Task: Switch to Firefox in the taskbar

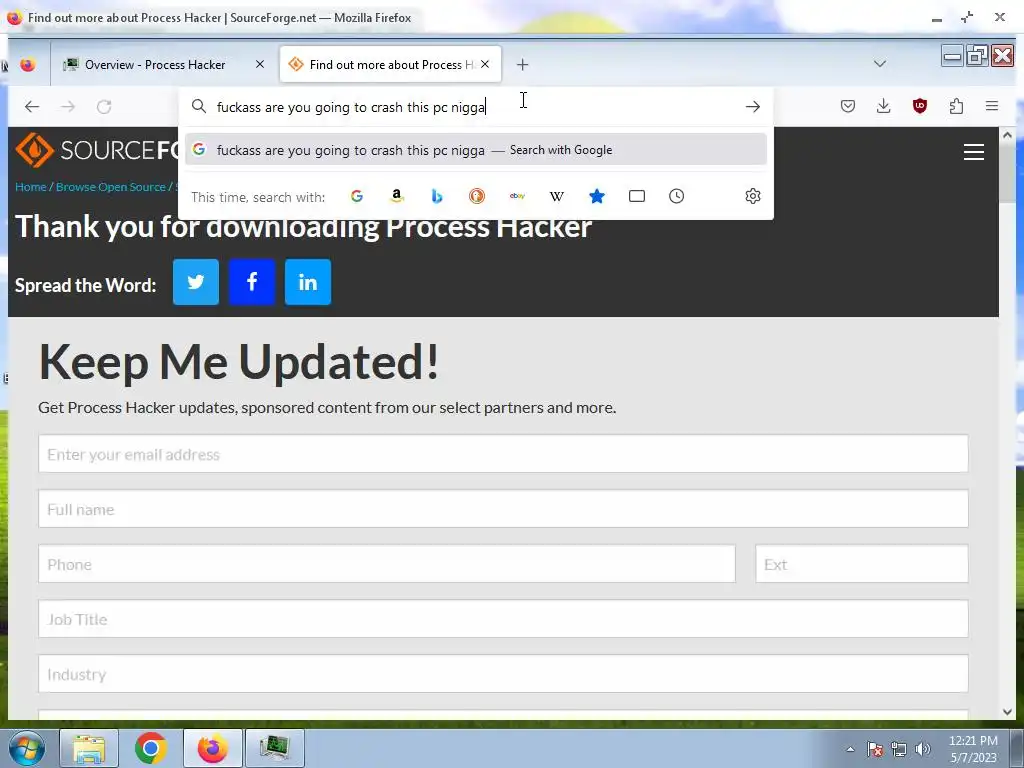Action: point(213,748)
